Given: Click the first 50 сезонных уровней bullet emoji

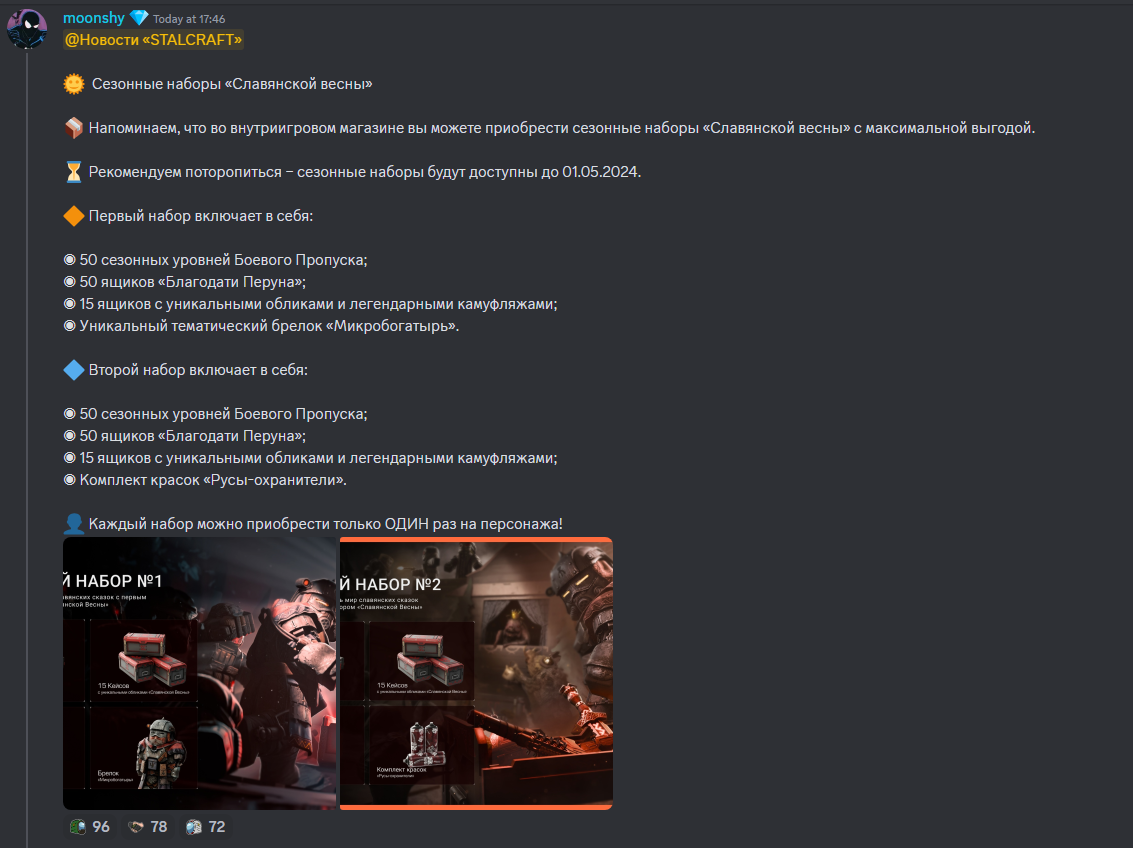Looking at the screenshot, I should pos(69,260).
